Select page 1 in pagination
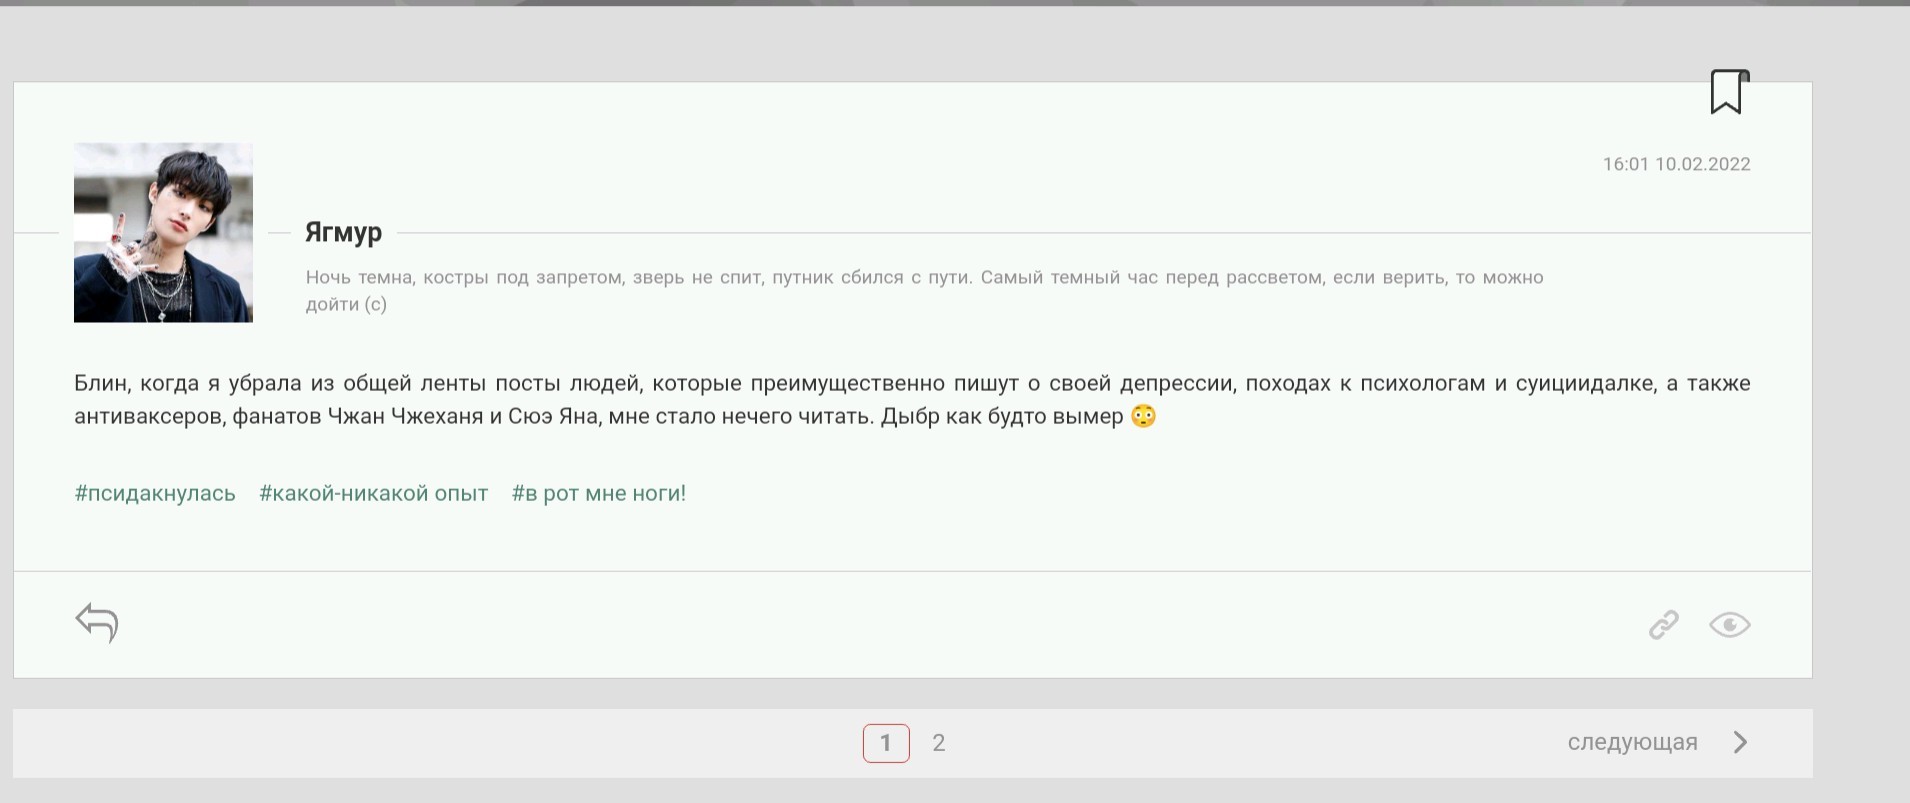1910x803 pixels. click(886, 743)
